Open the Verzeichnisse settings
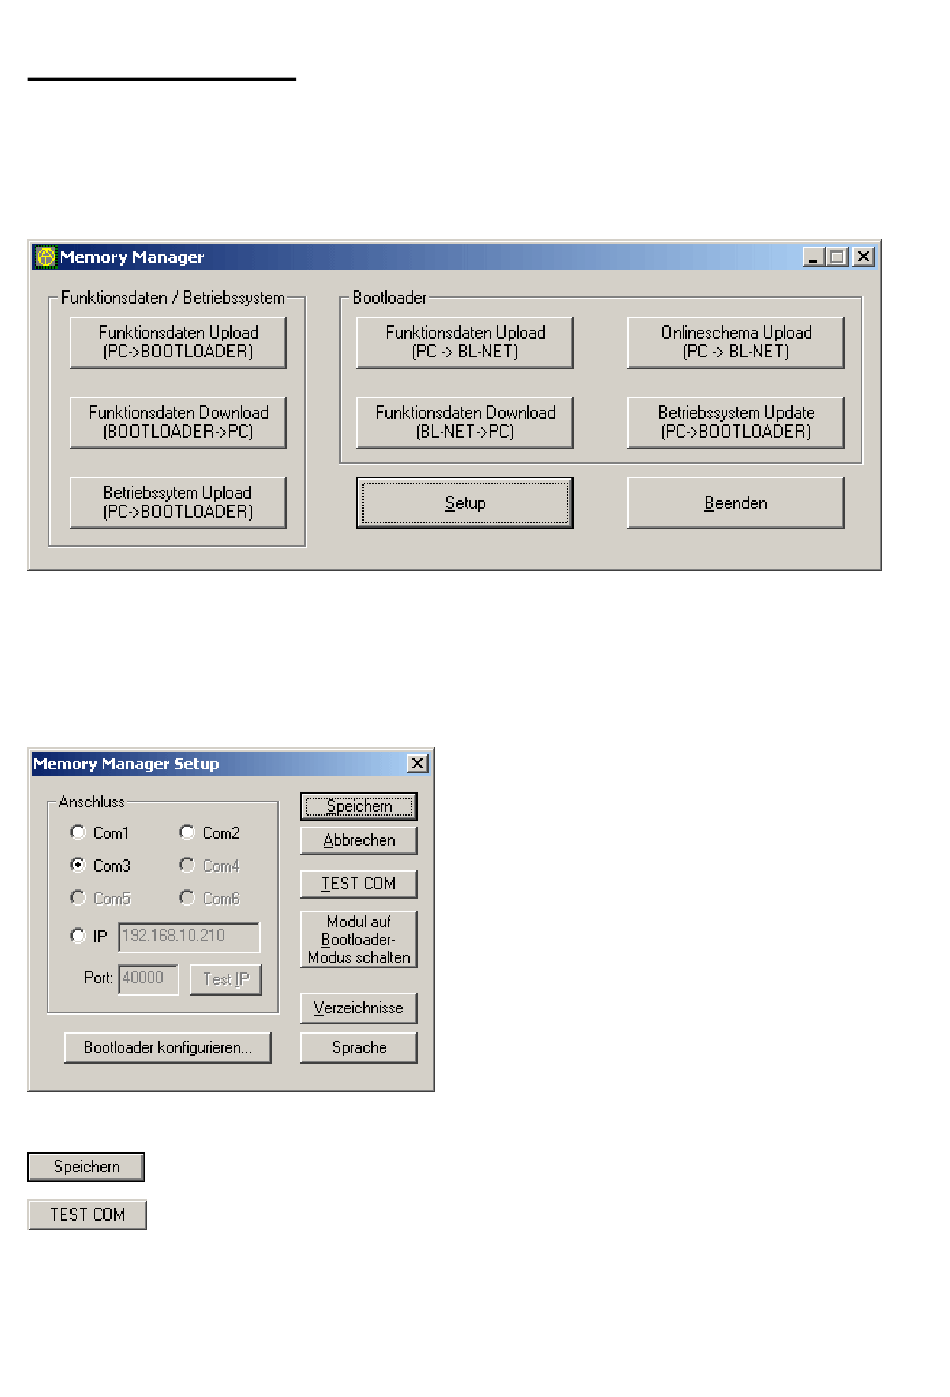 click(x=359, y=1008)
